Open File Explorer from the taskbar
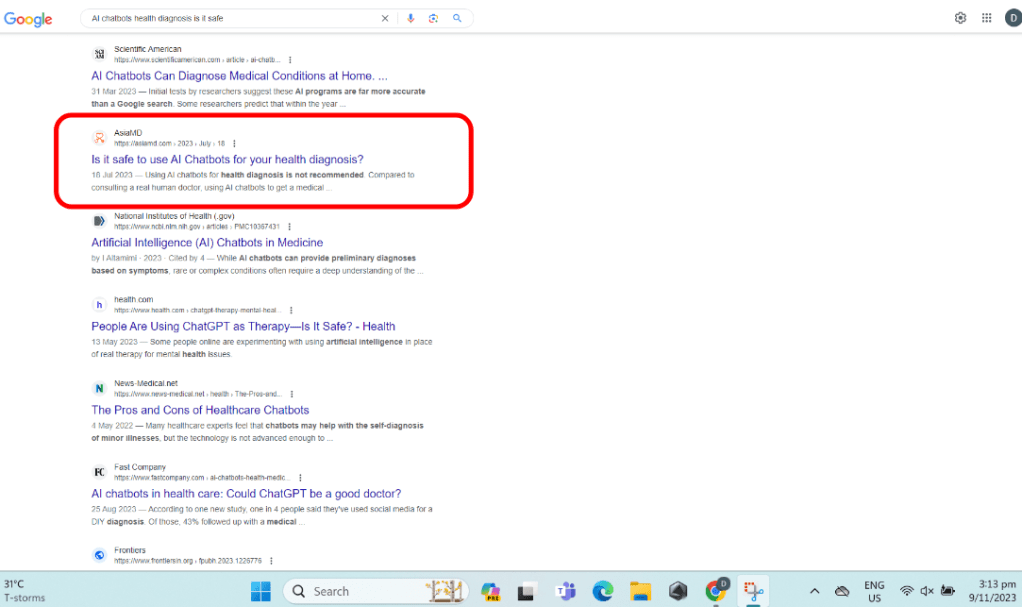The width and height of the screenshot is (1022, 607). pos(640,591)
